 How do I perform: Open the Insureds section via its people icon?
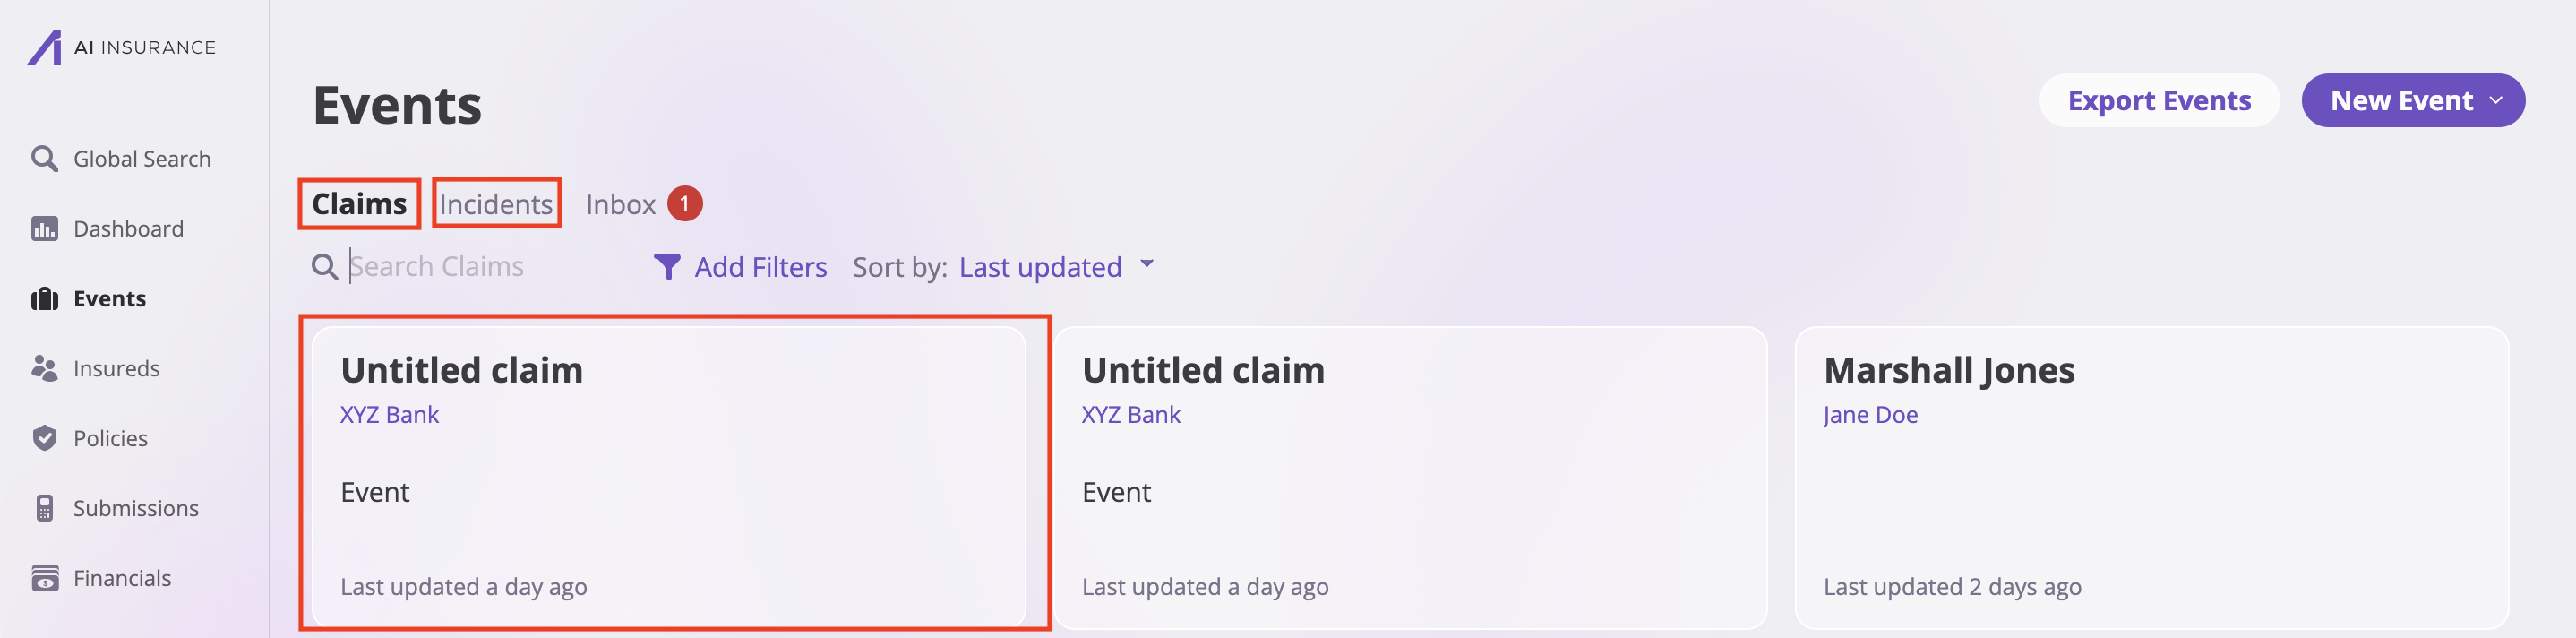pos(46,368)
